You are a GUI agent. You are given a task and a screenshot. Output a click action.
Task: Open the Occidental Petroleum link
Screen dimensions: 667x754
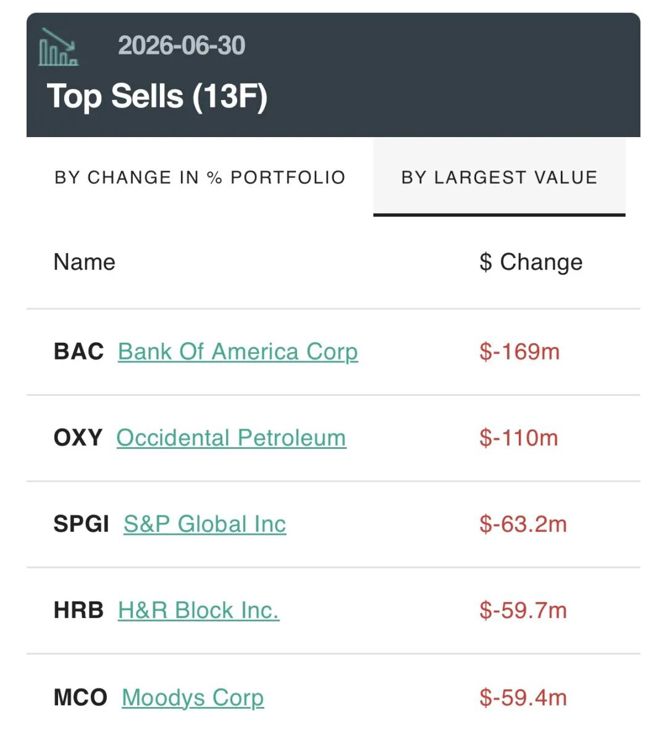[231, 438]
